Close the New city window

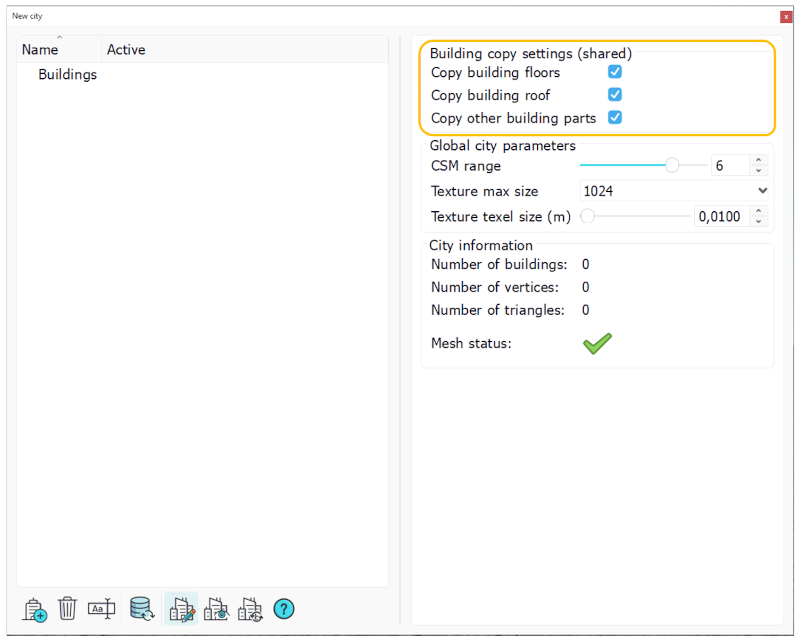click(786, 17)
